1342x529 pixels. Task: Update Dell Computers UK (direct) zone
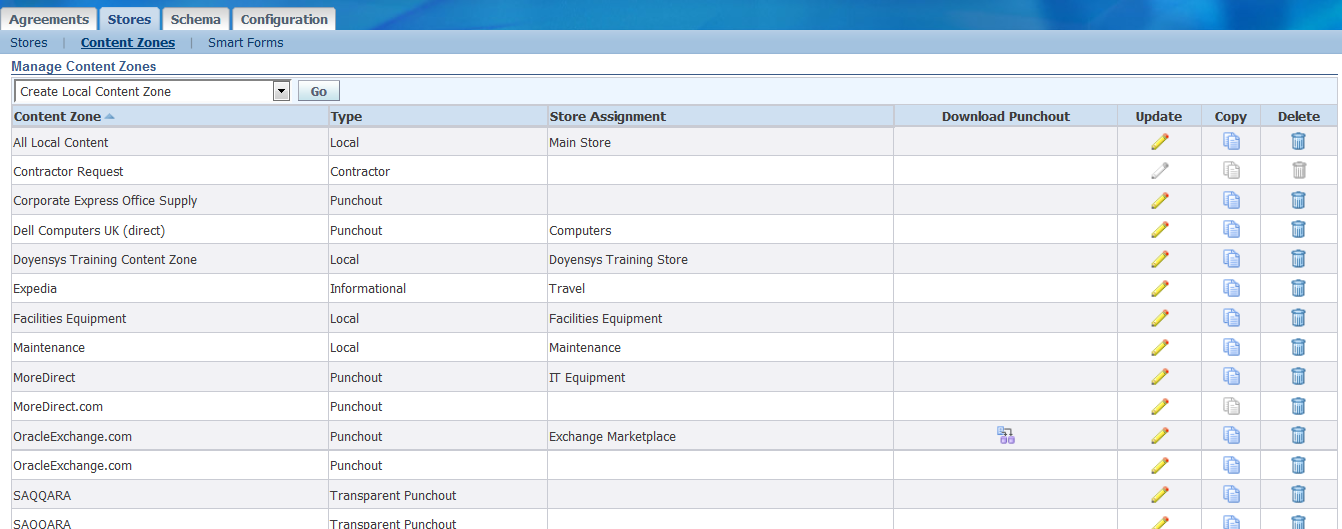[1159, 230]
